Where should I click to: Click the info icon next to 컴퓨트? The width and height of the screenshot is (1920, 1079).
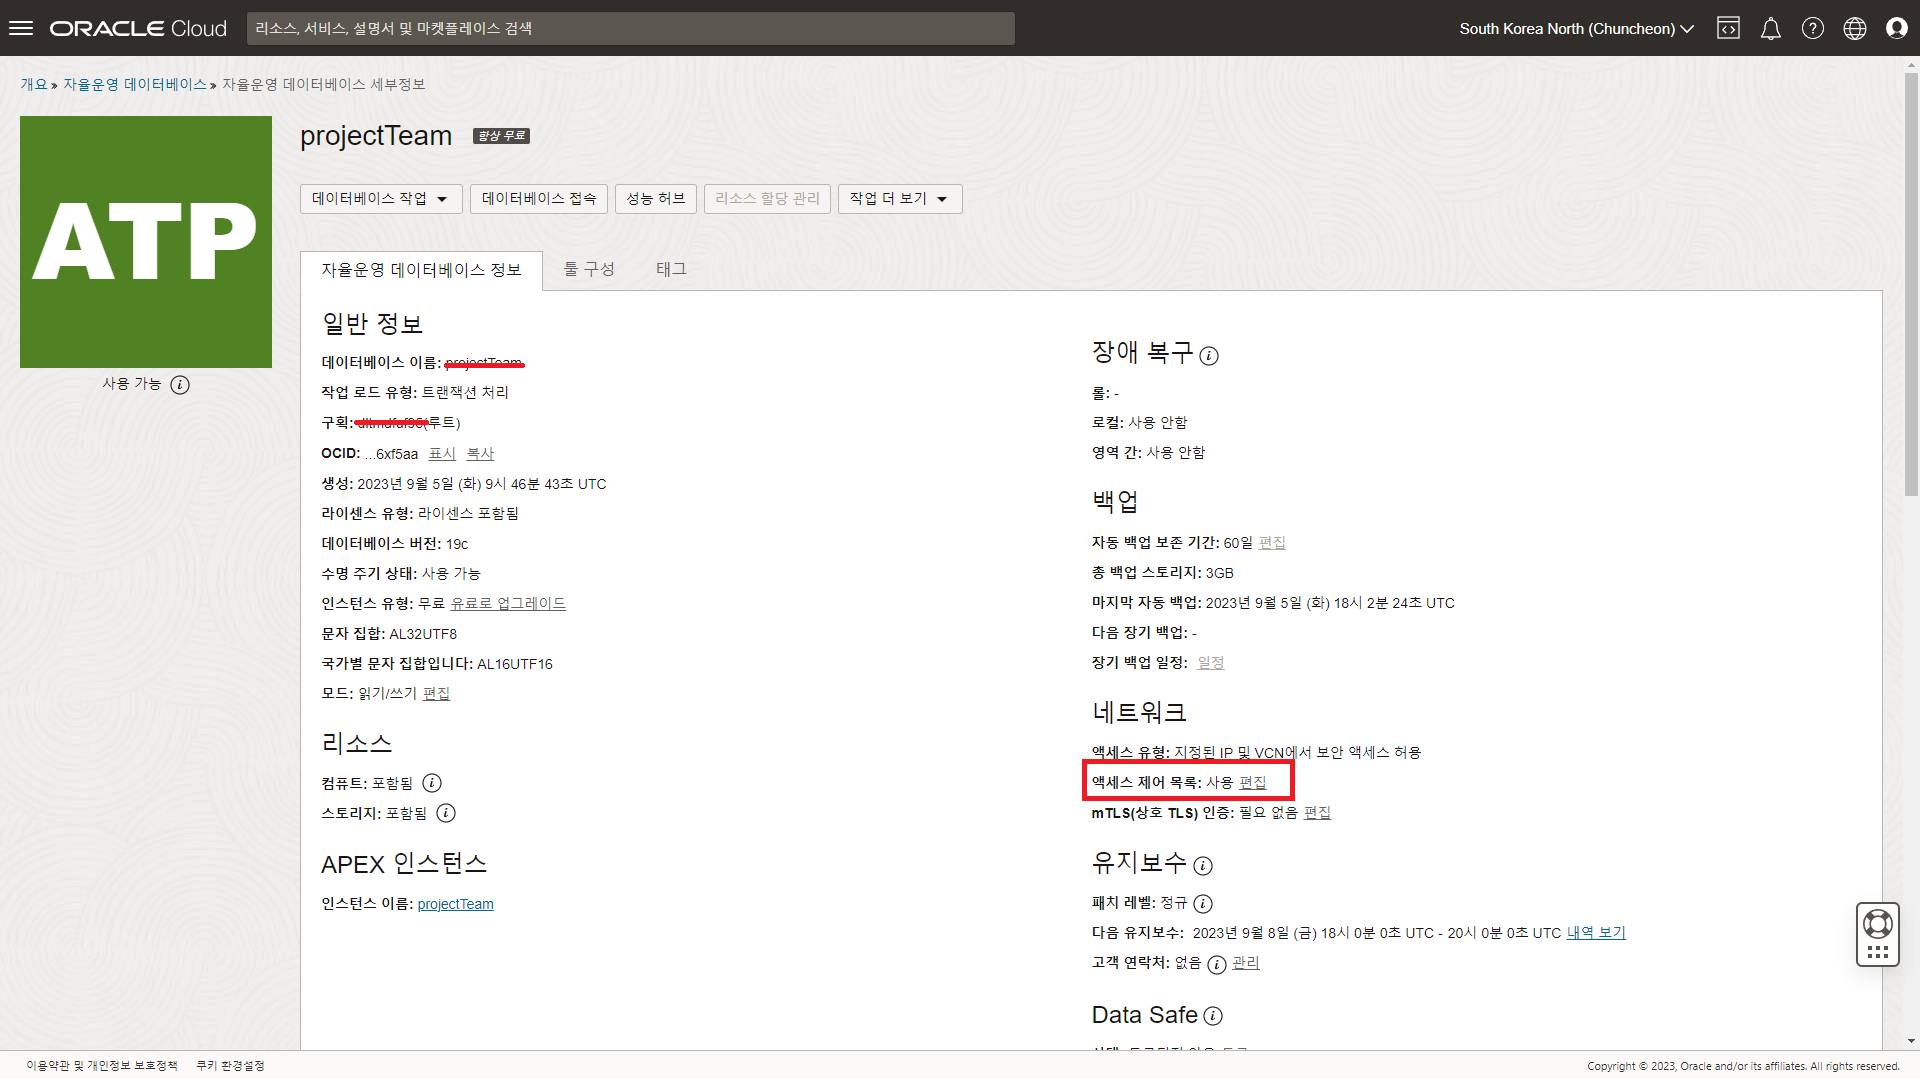(x=432, y=783)
